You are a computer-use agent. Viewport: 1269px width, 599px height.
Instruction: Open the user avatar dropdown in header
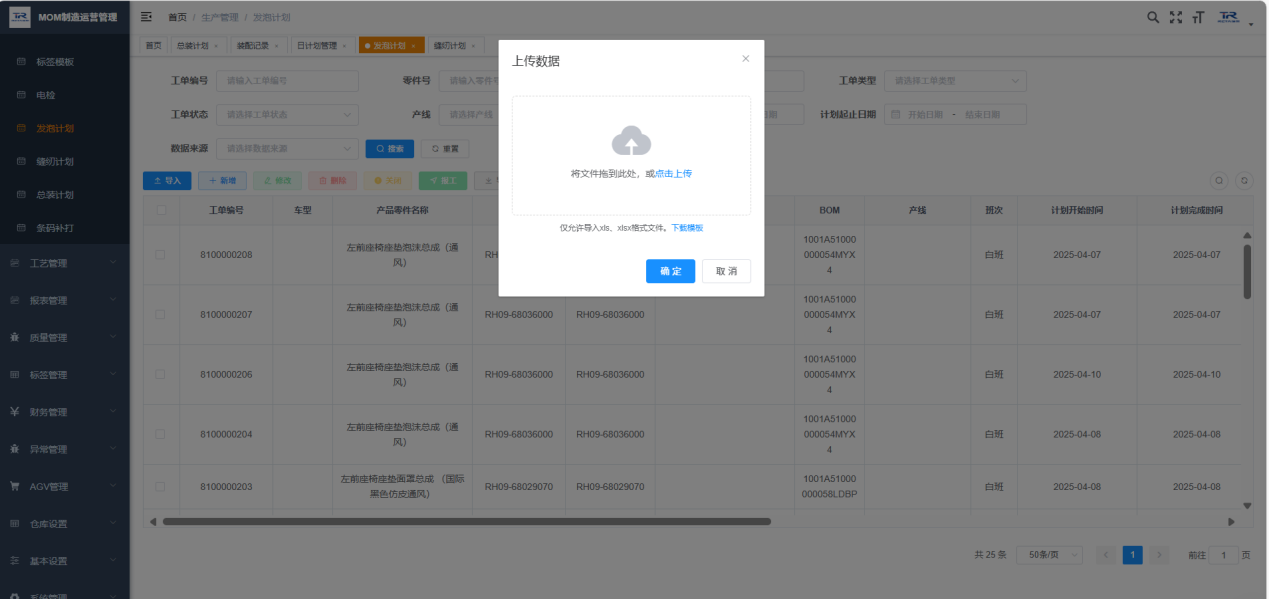[1235, 18]
